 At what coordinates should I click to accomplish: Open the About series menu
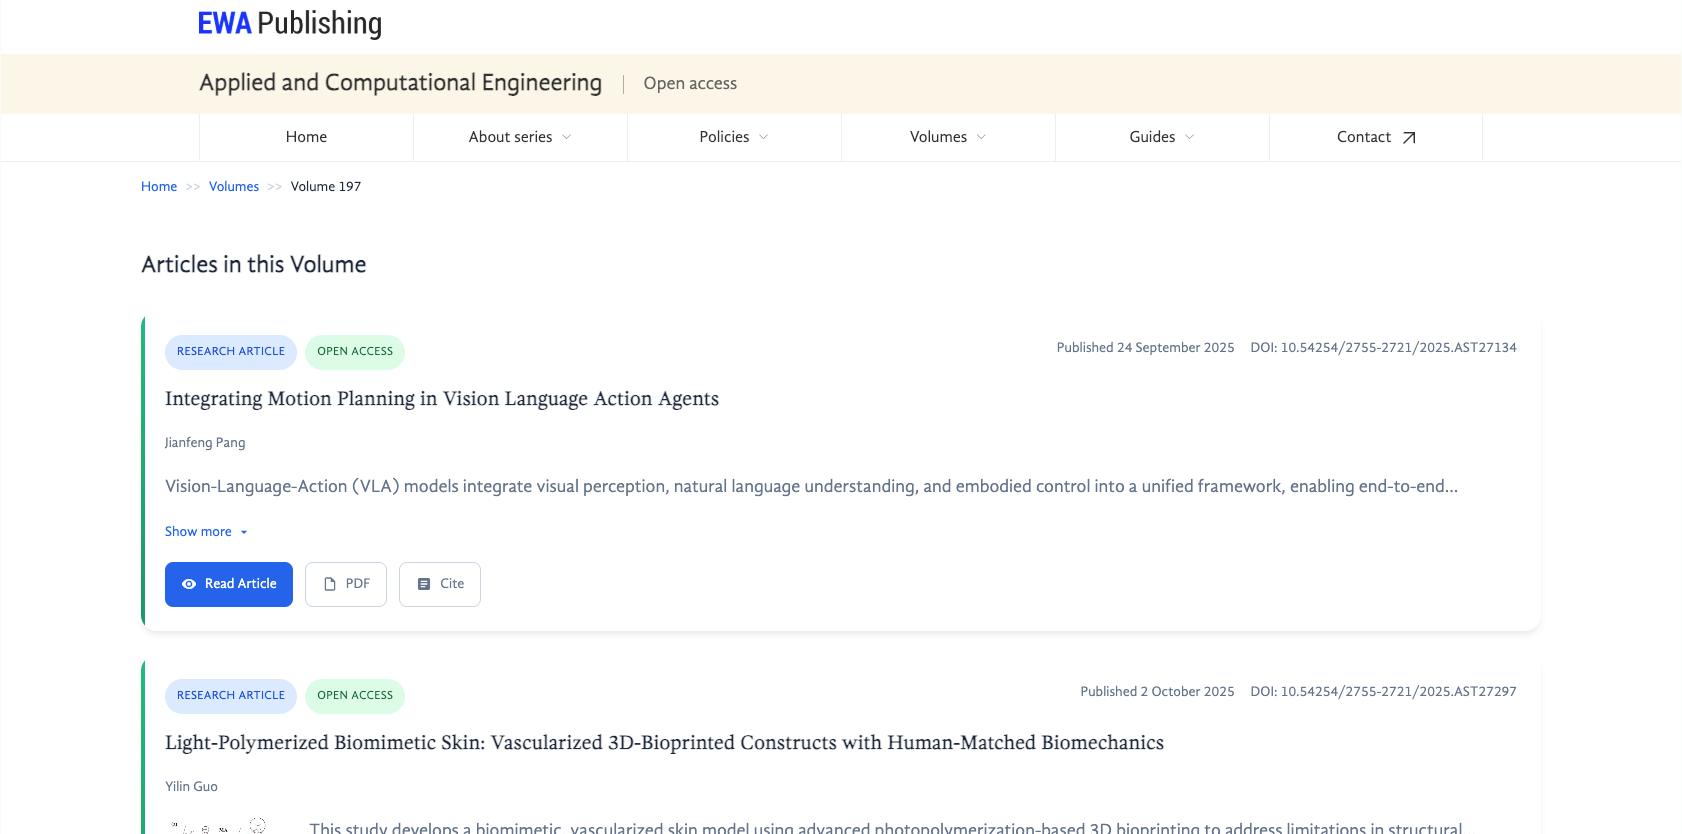tap(520, 137)
